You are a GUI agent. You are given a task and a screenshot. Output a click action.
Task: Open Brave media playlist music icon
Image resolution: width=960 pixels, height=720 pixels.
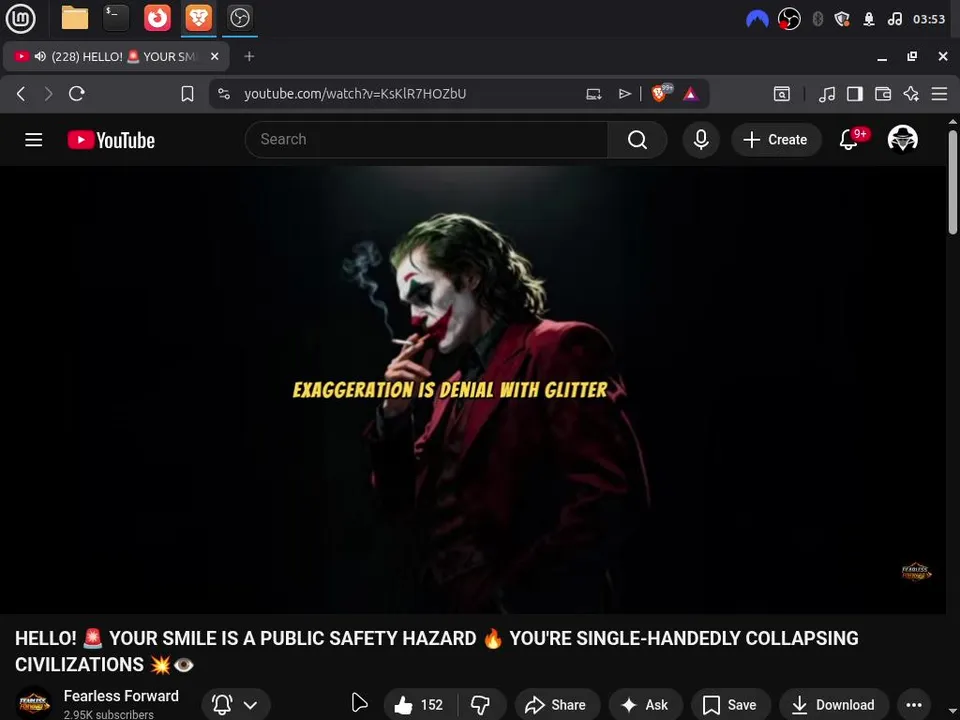827,94
